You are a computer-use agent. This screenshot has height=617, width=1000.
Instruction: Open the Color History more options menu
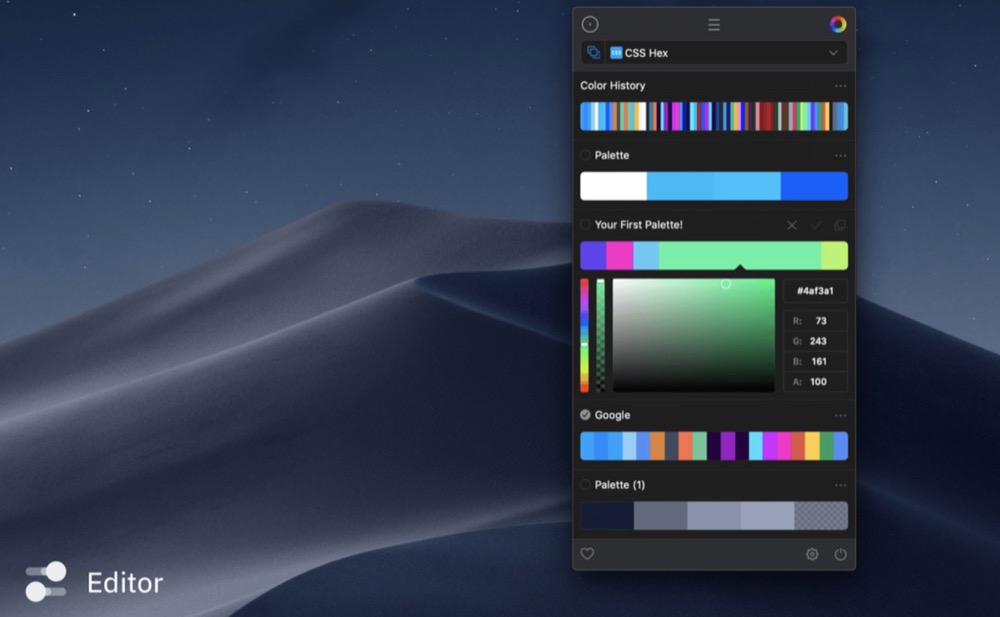point(840,86)
